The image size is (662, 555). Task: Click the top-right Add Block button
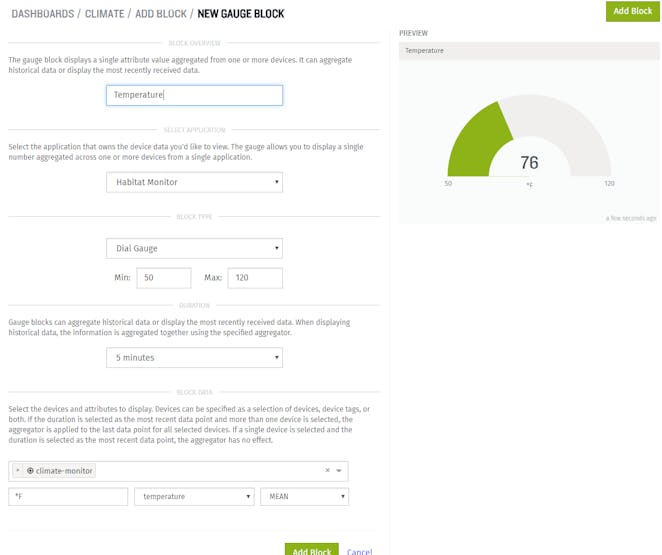click(632, 11)
